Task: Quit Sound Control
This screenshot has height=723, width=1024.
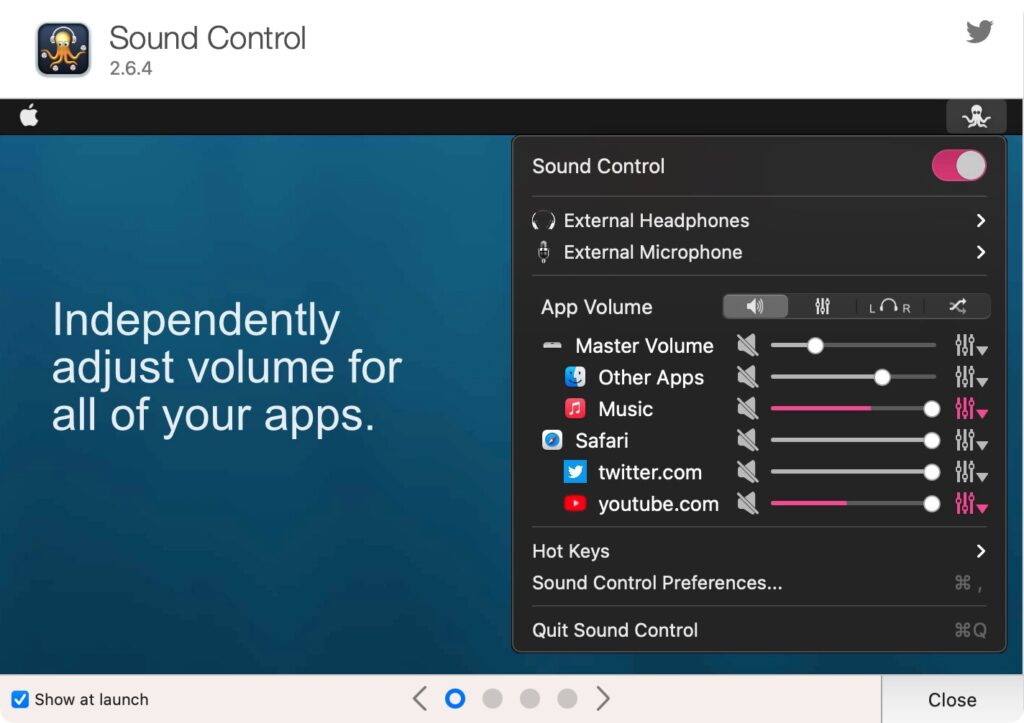Action: (x=614, y=630)
